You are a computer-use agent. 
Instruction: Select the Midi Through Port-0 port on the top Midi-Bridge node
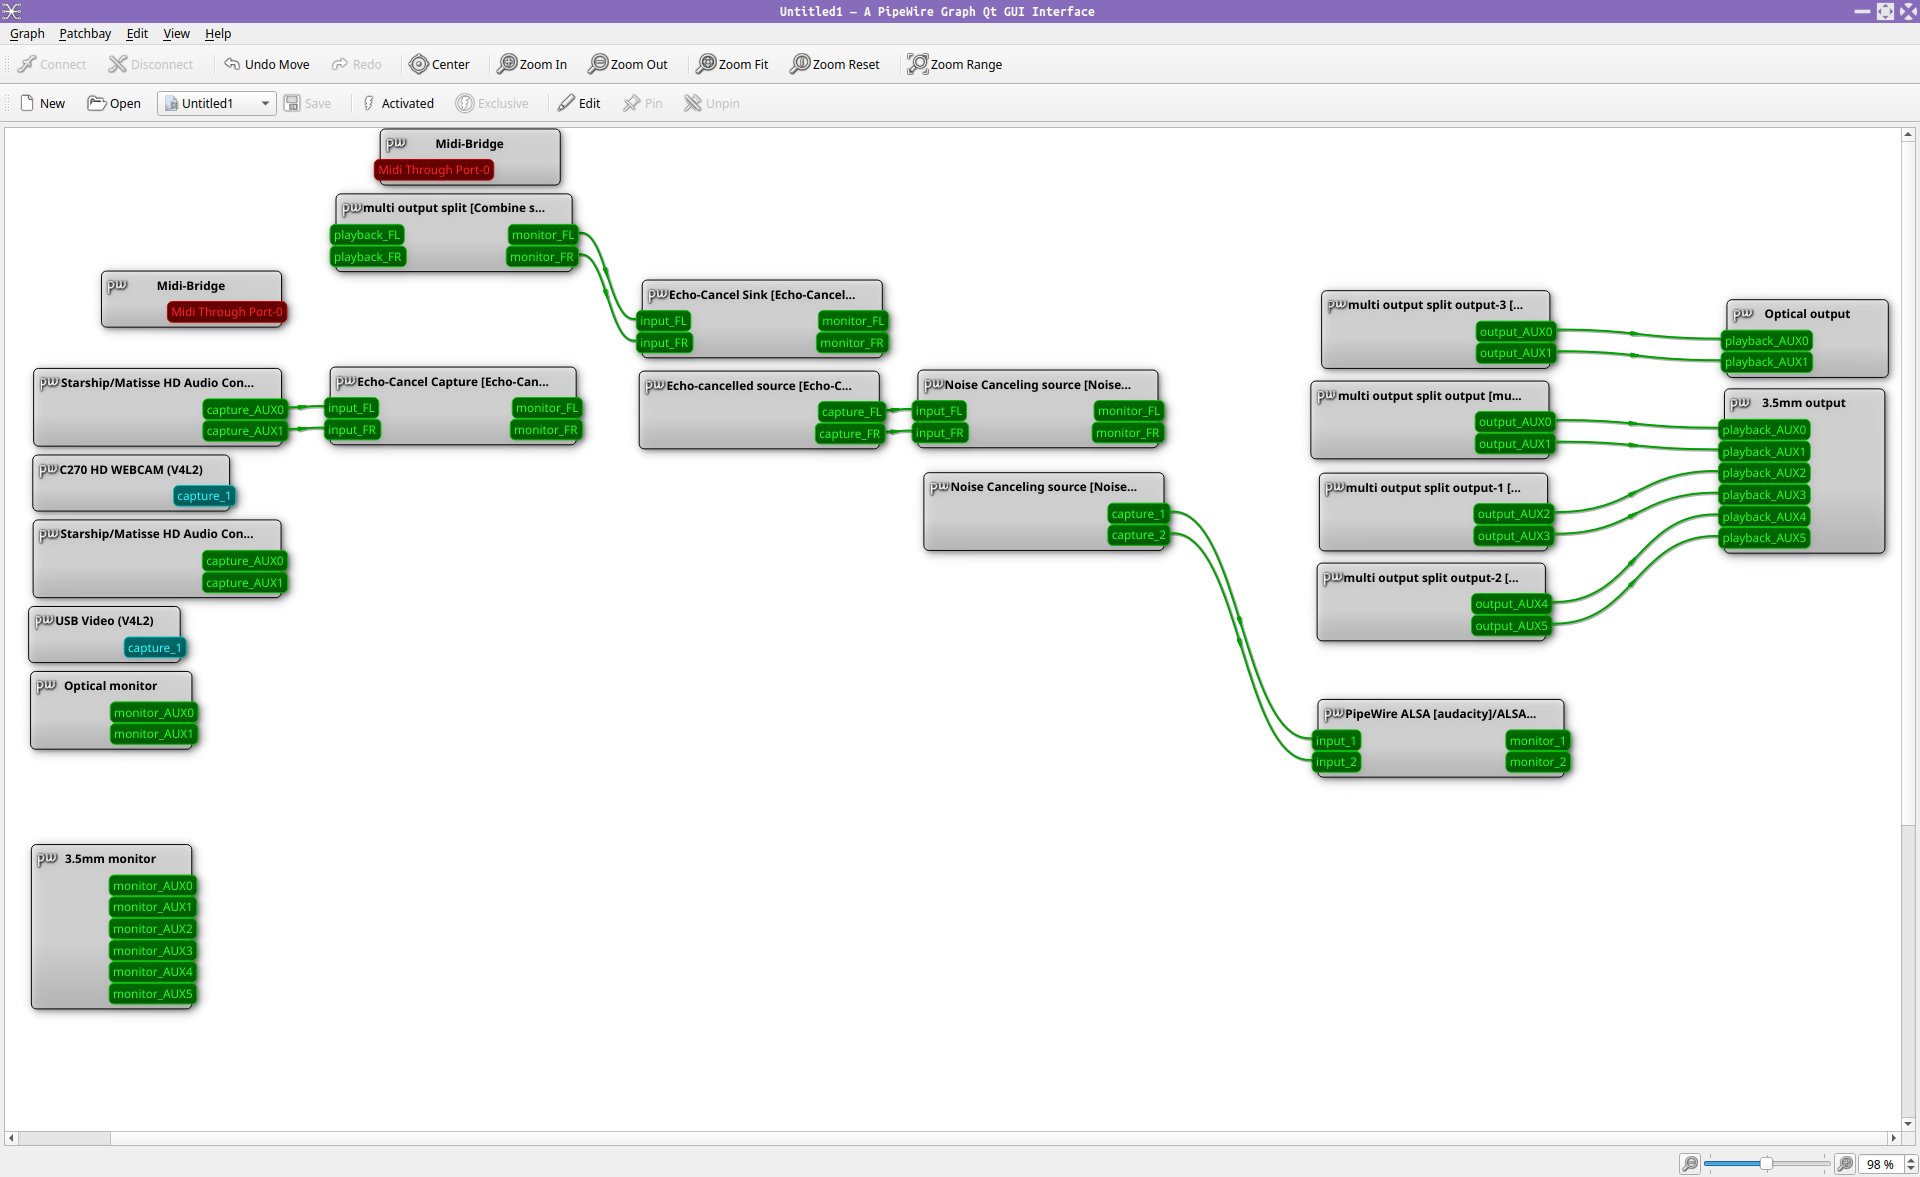[434, 170]
